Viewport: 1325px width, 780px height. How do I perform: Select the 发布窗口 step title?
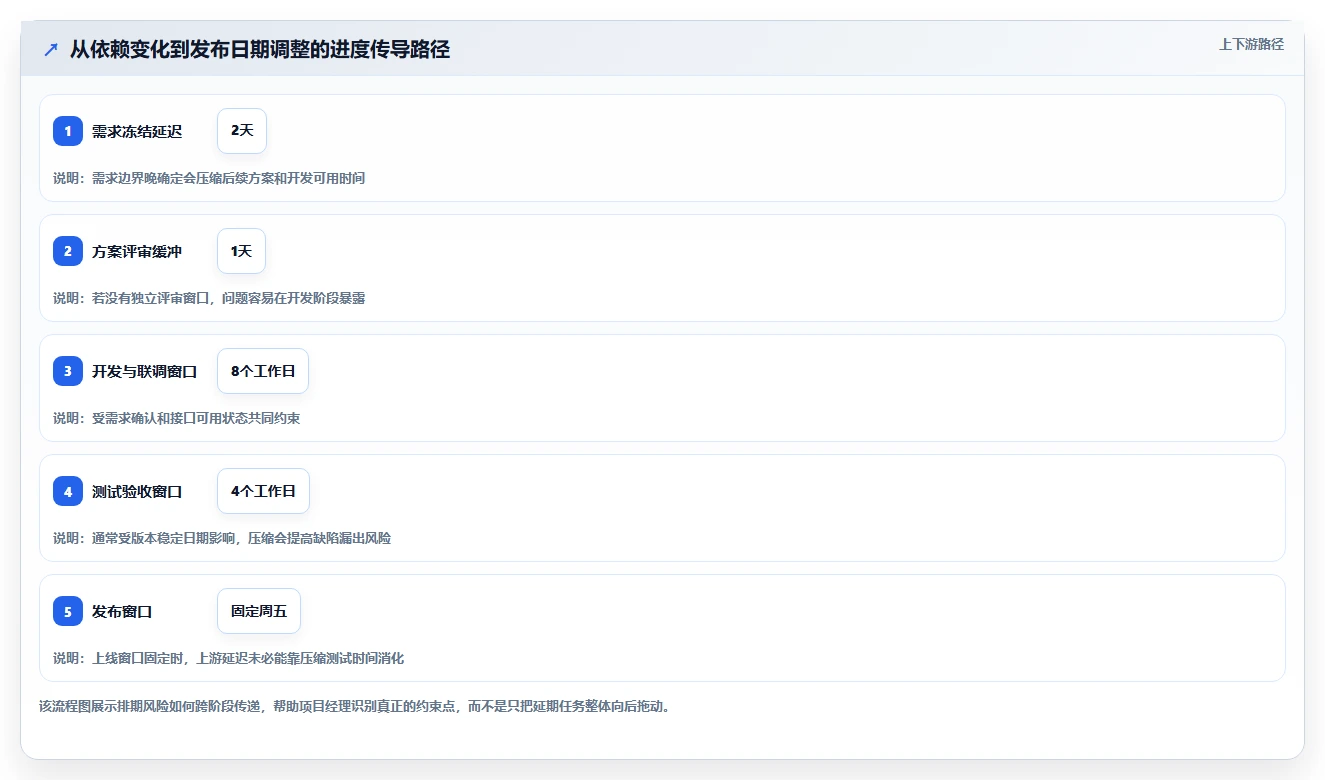(122, 612)
